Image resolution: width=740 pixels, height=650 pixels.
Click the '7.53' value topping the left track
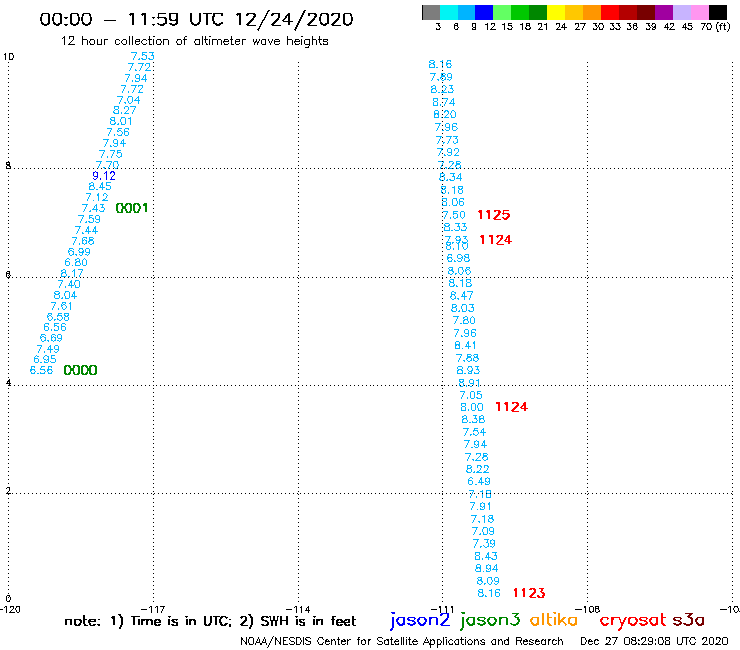pos(143,56)
